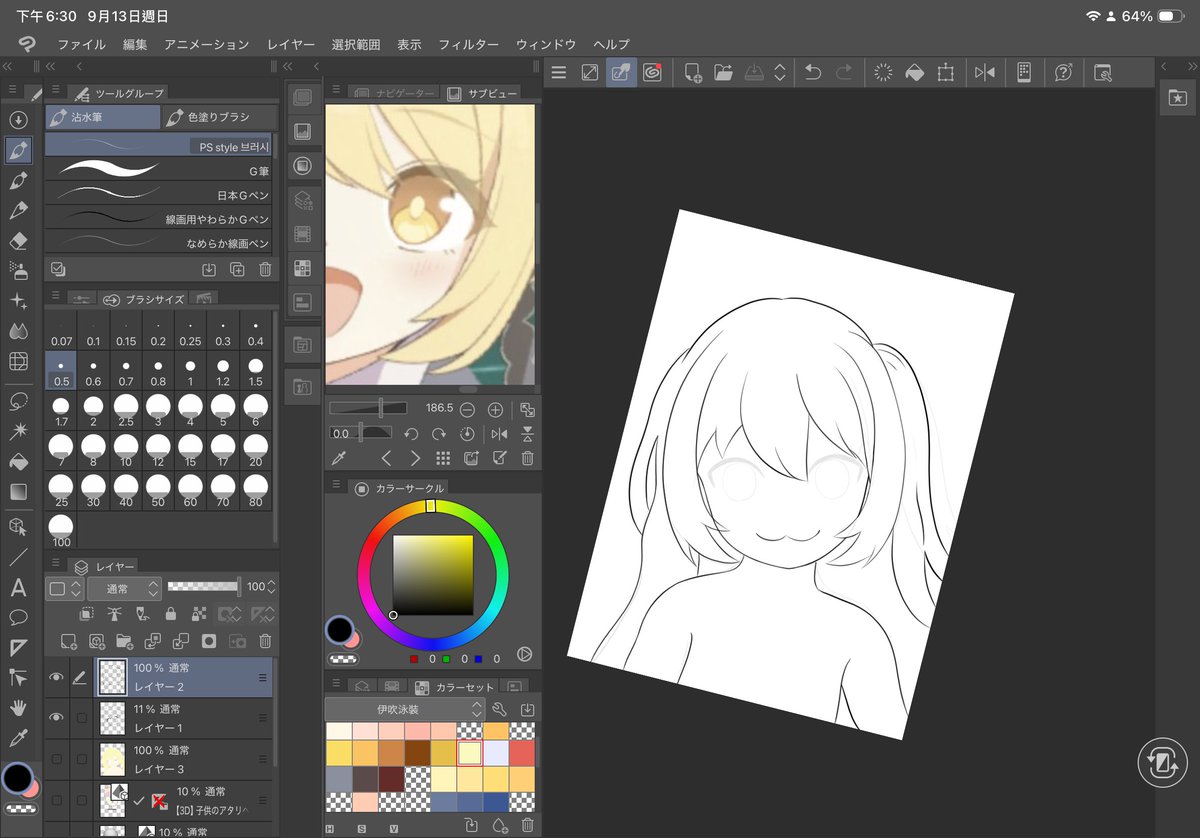Zoom in the Sub View with plus icon
The image size is (1200, 838).
(x=495, y=410)
